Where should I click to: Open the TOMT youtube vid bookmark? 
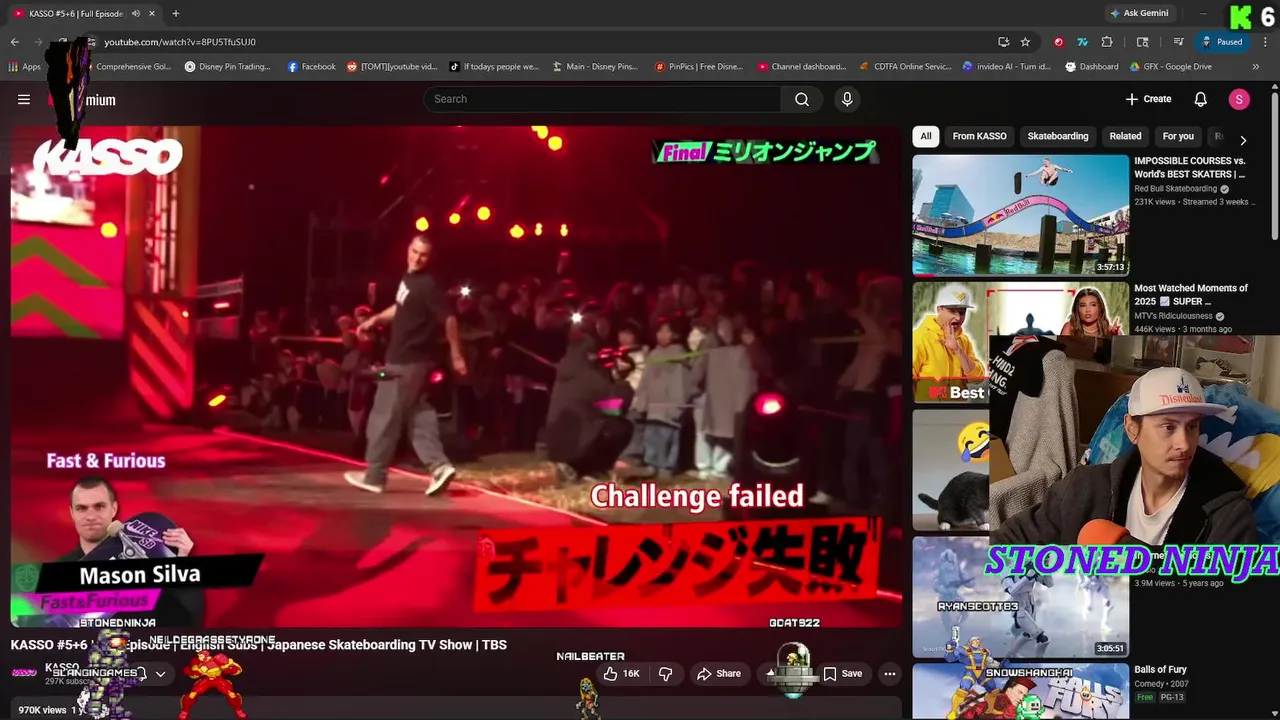392,67
